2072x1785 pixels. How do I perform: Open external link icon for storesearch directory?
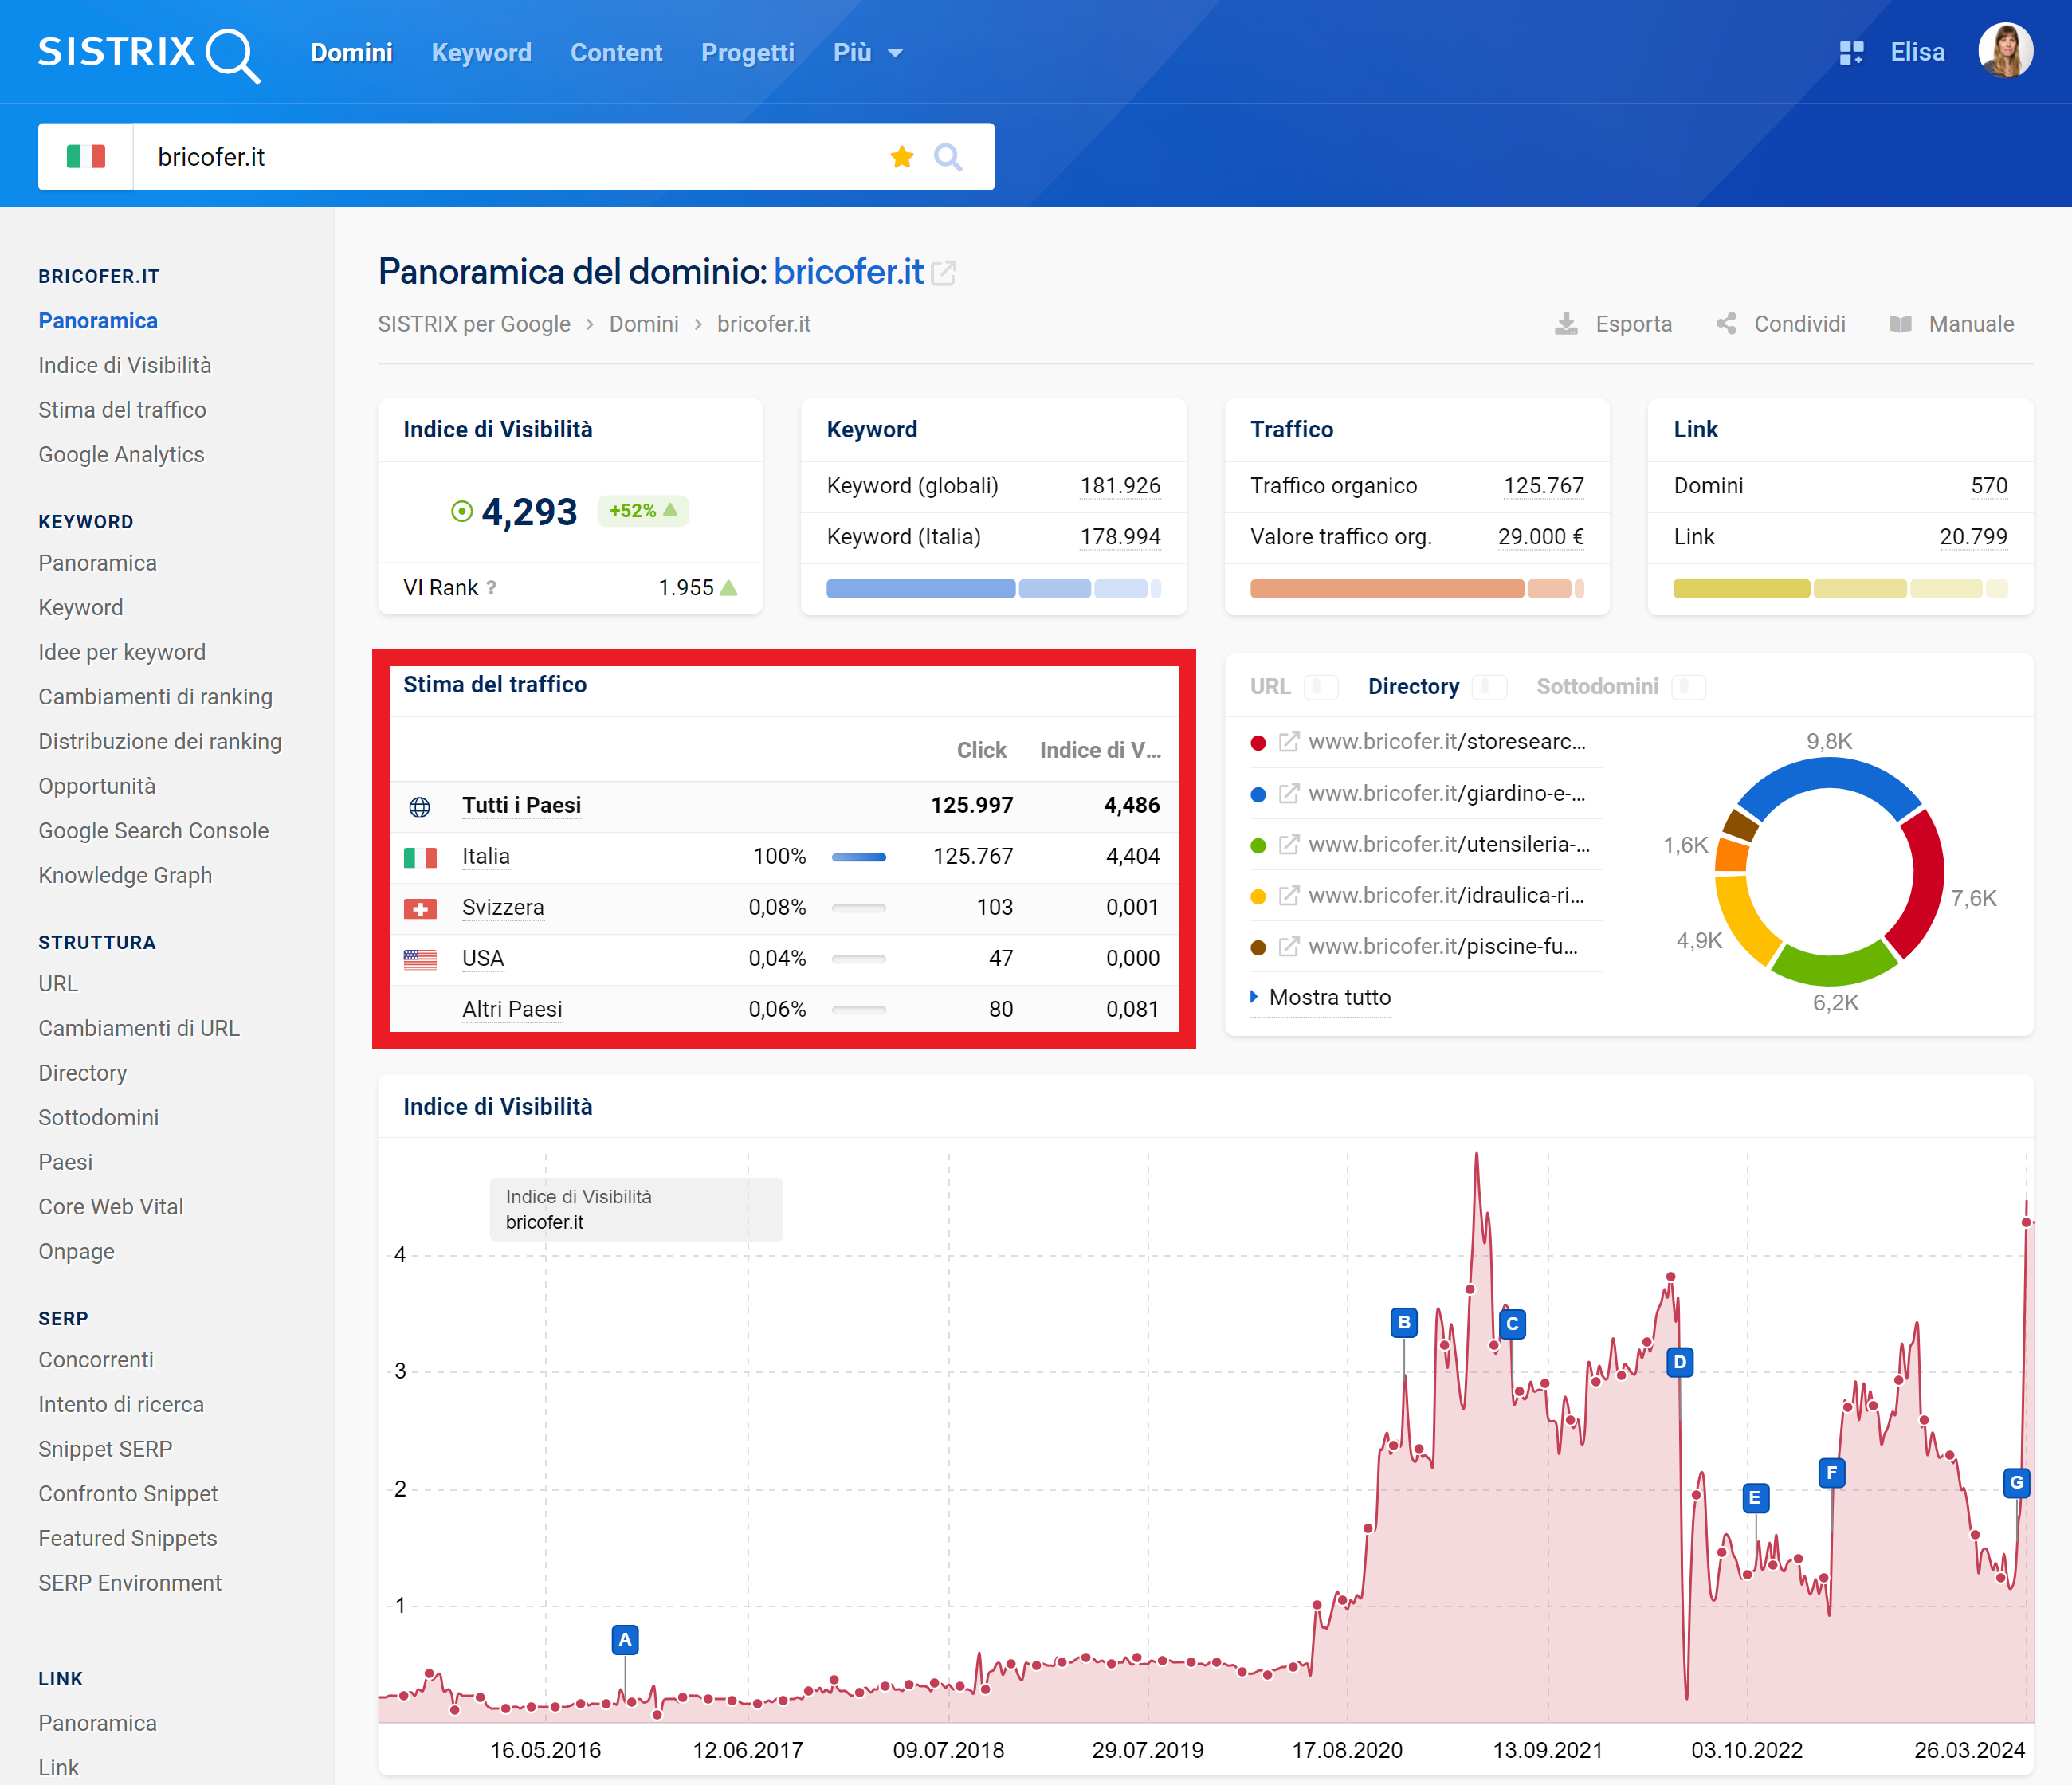(1289, 742)
